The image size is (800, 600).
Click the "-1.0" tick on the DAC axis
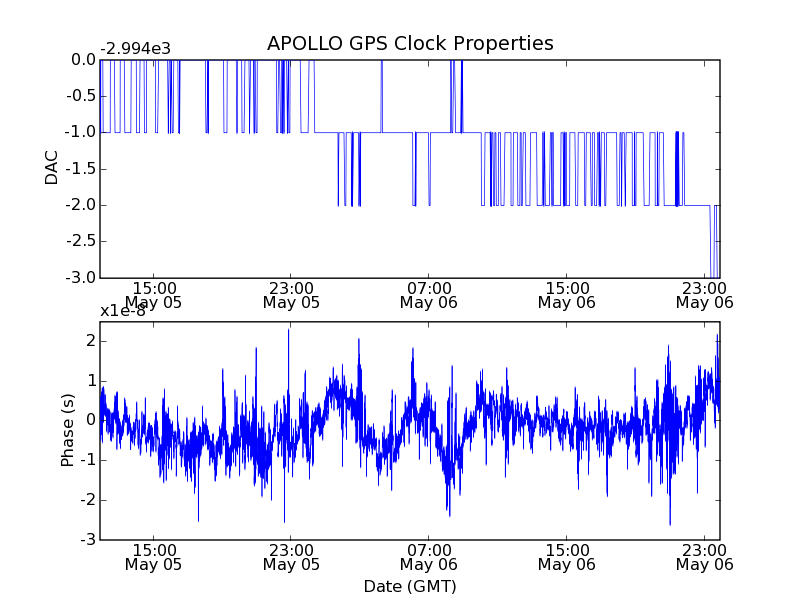[x=81, y=132]
